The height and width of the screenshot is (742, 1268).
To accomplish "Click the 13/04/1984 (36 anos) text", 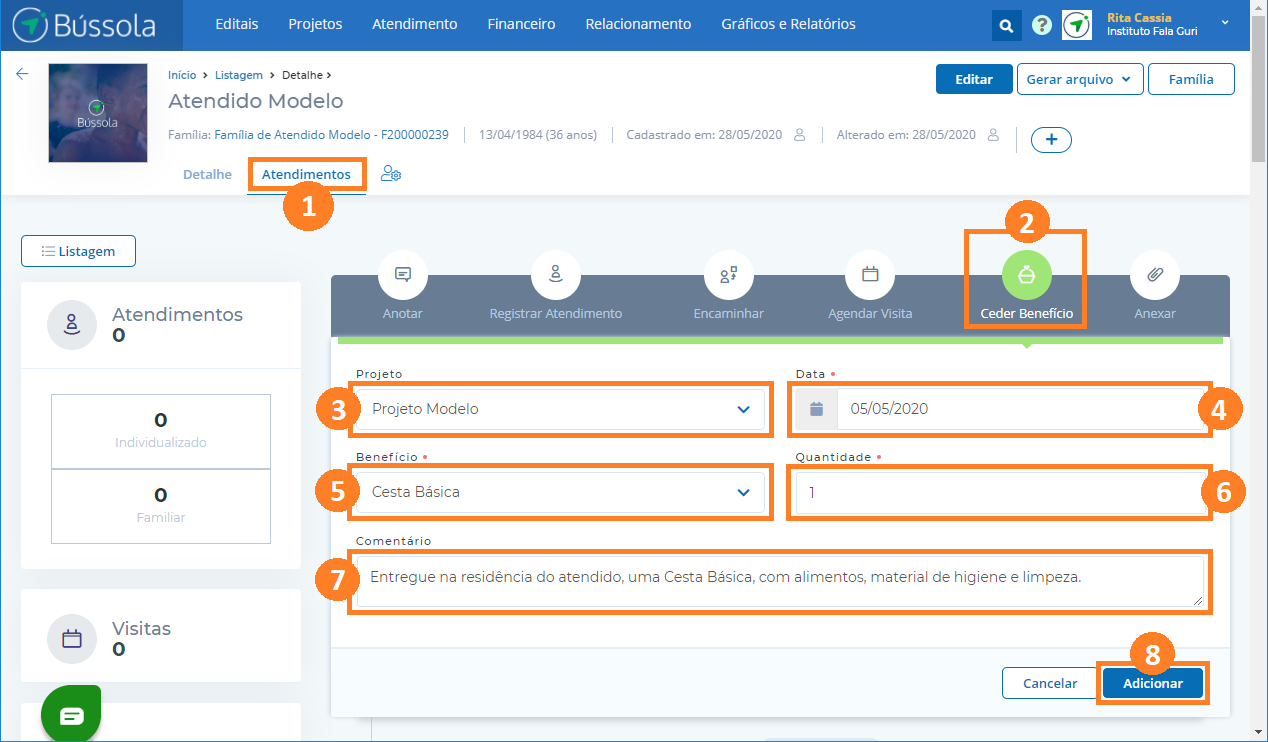I will 537,135.
